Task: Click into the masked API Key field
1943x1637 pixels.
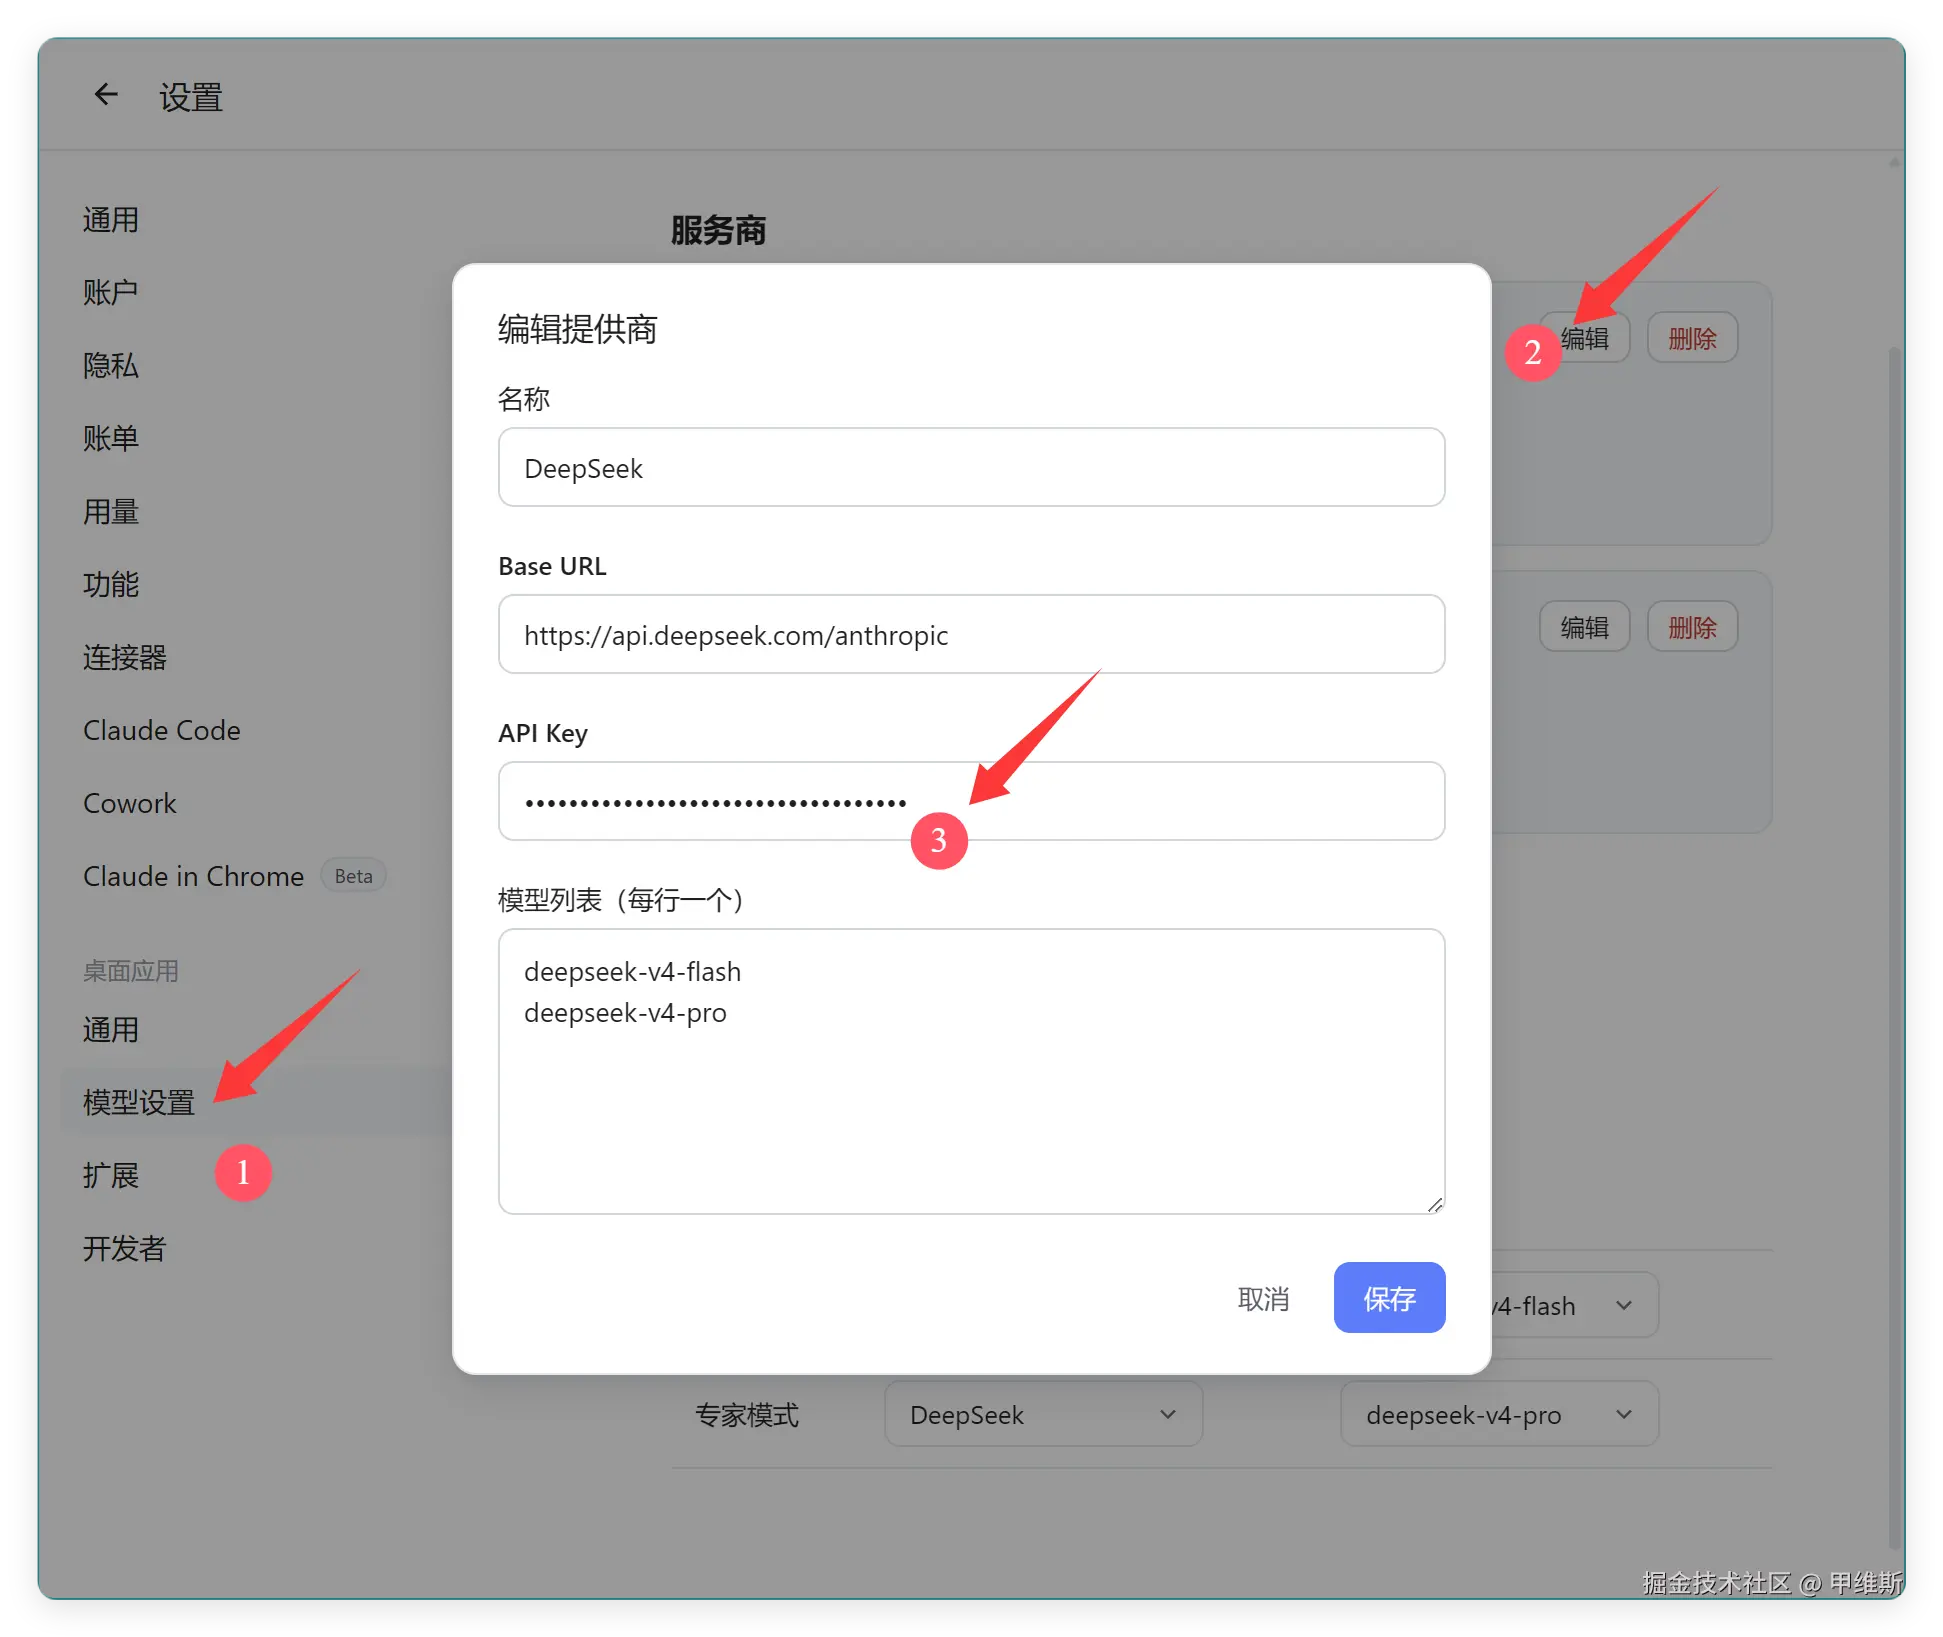Action: (x=971, y=802)
